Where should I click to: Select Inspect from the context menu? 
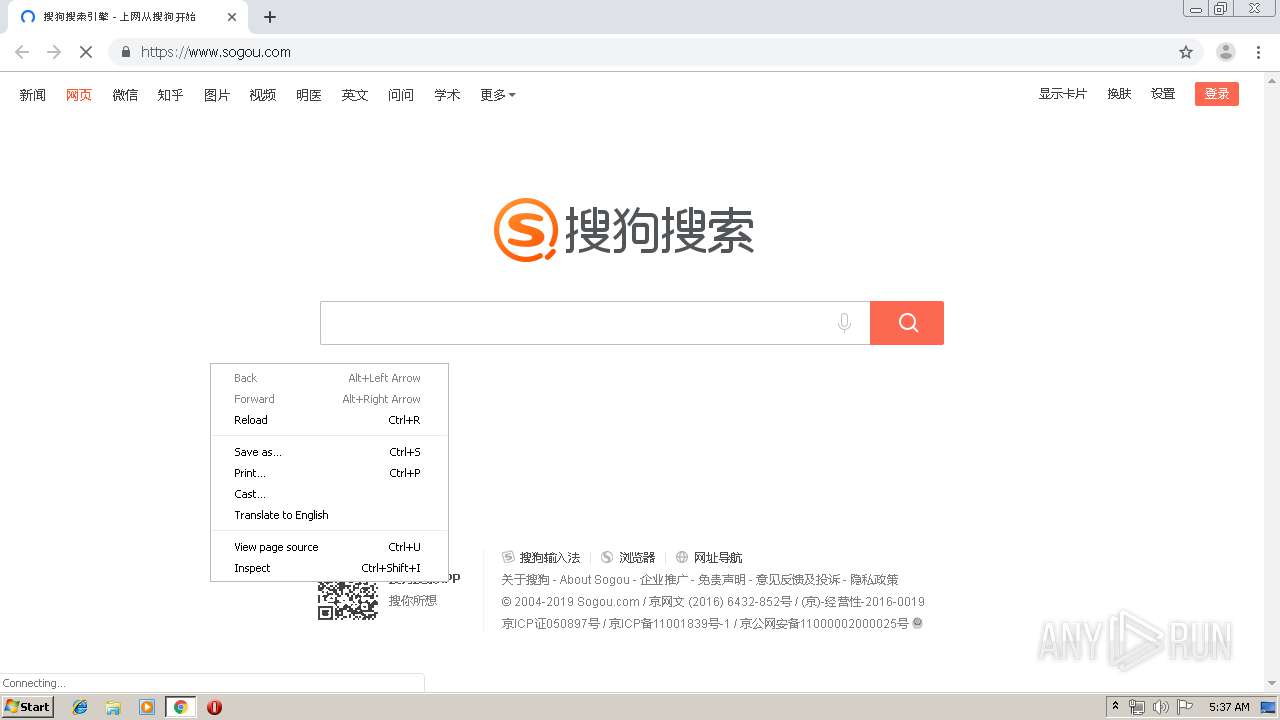(x=329, y=568)
